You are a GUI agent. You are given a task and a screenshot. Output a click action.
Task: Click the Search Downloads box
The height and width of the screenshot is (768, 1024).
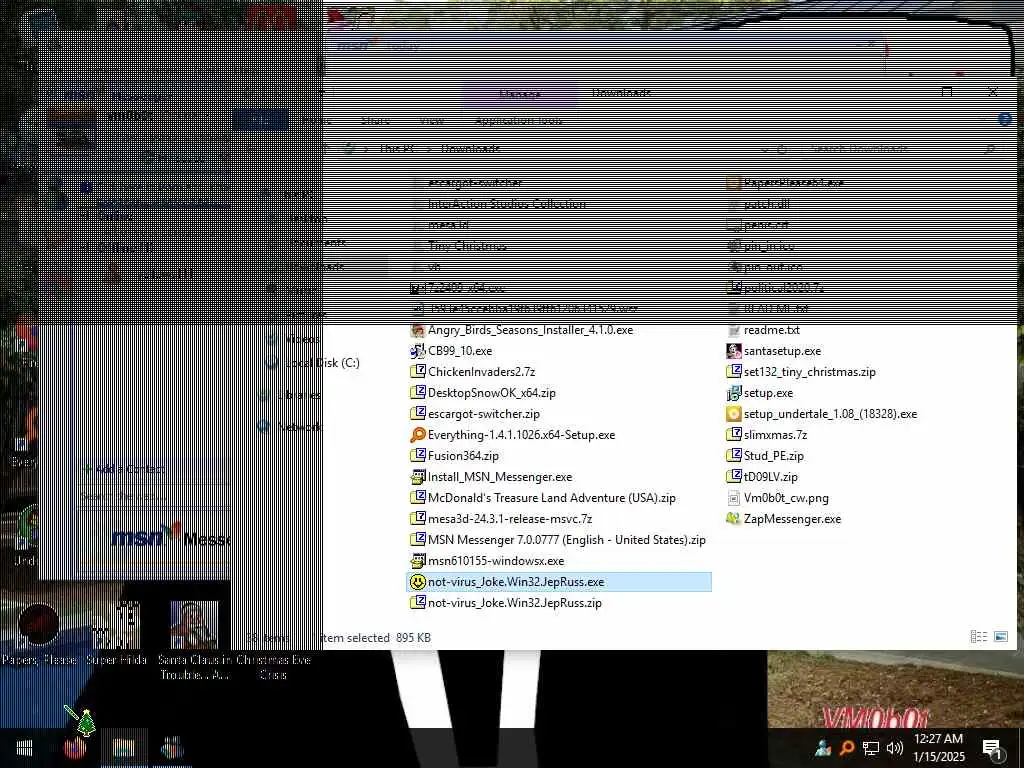pyautogui.click(x=901, y=149)
